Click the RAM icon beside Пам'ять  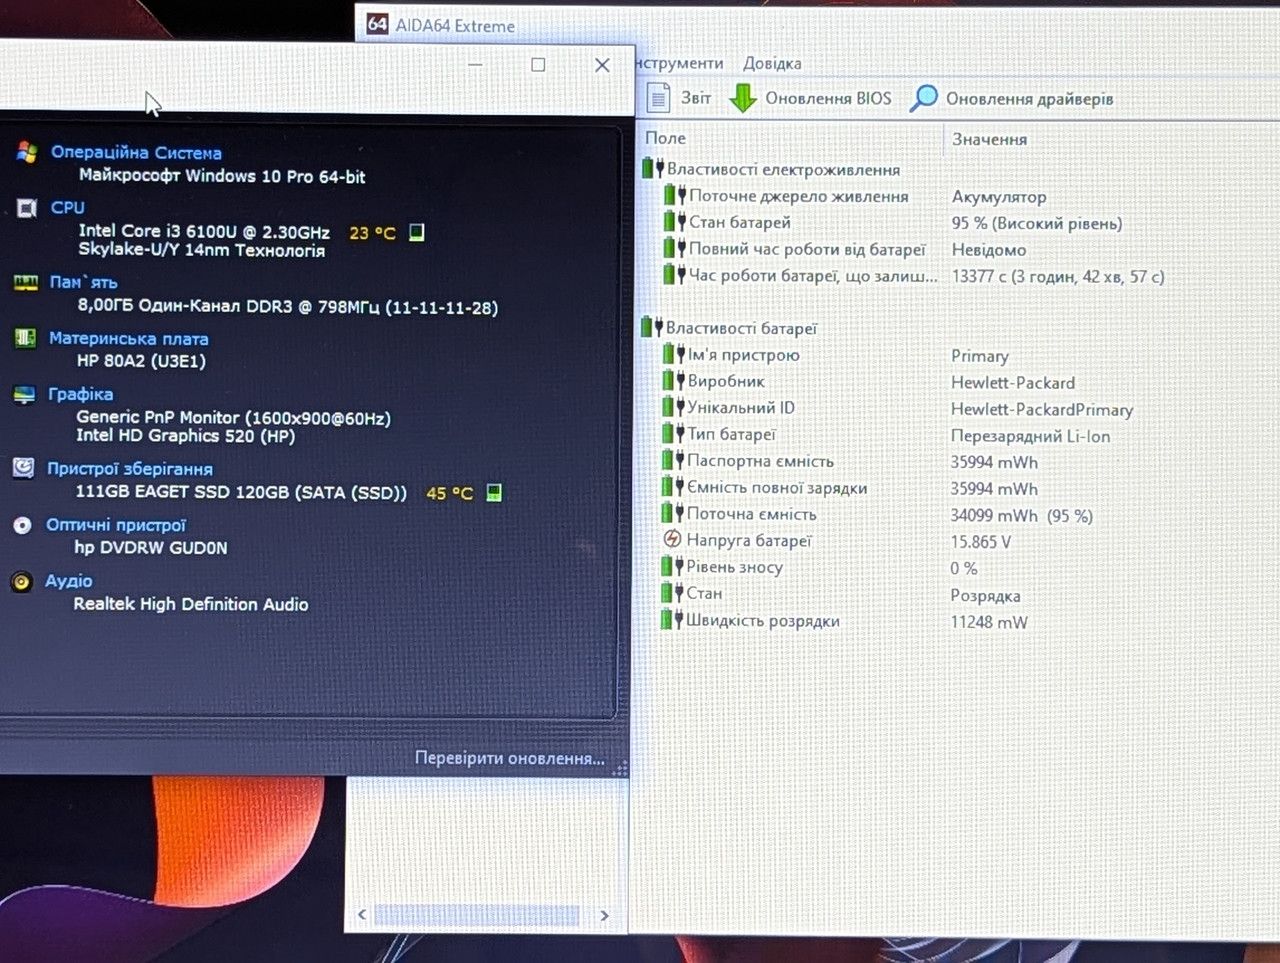26,282
